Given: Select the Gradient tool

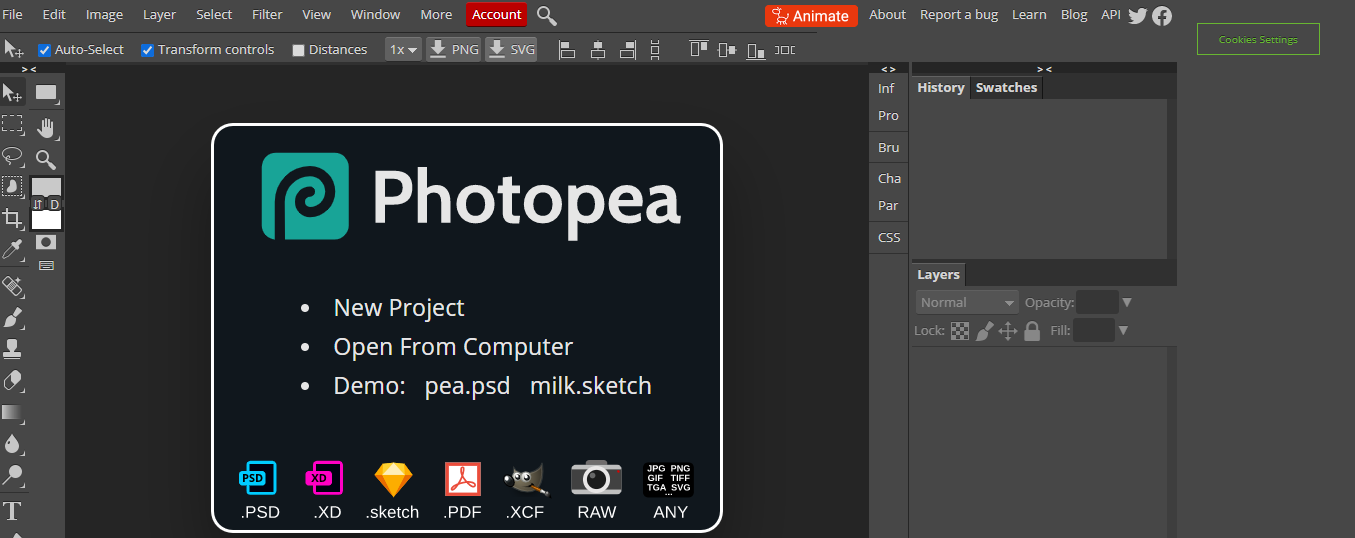Looking at the screenshot, I should pyautogui.click(x=13, y=412).
